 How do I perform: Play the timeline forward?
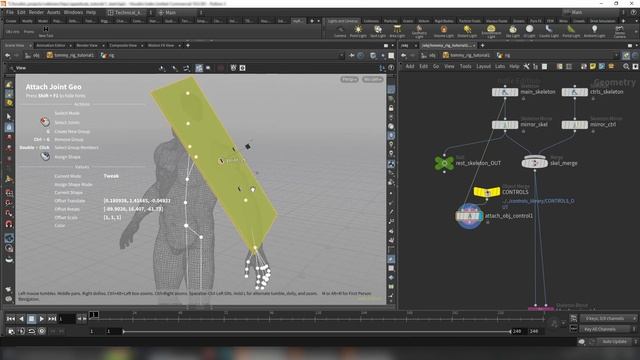(42, 319)
